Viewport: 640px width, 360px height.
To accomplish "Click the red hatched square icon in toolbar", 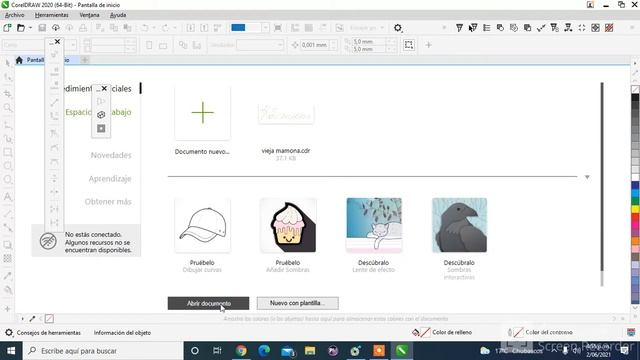I will pos(609,28).
